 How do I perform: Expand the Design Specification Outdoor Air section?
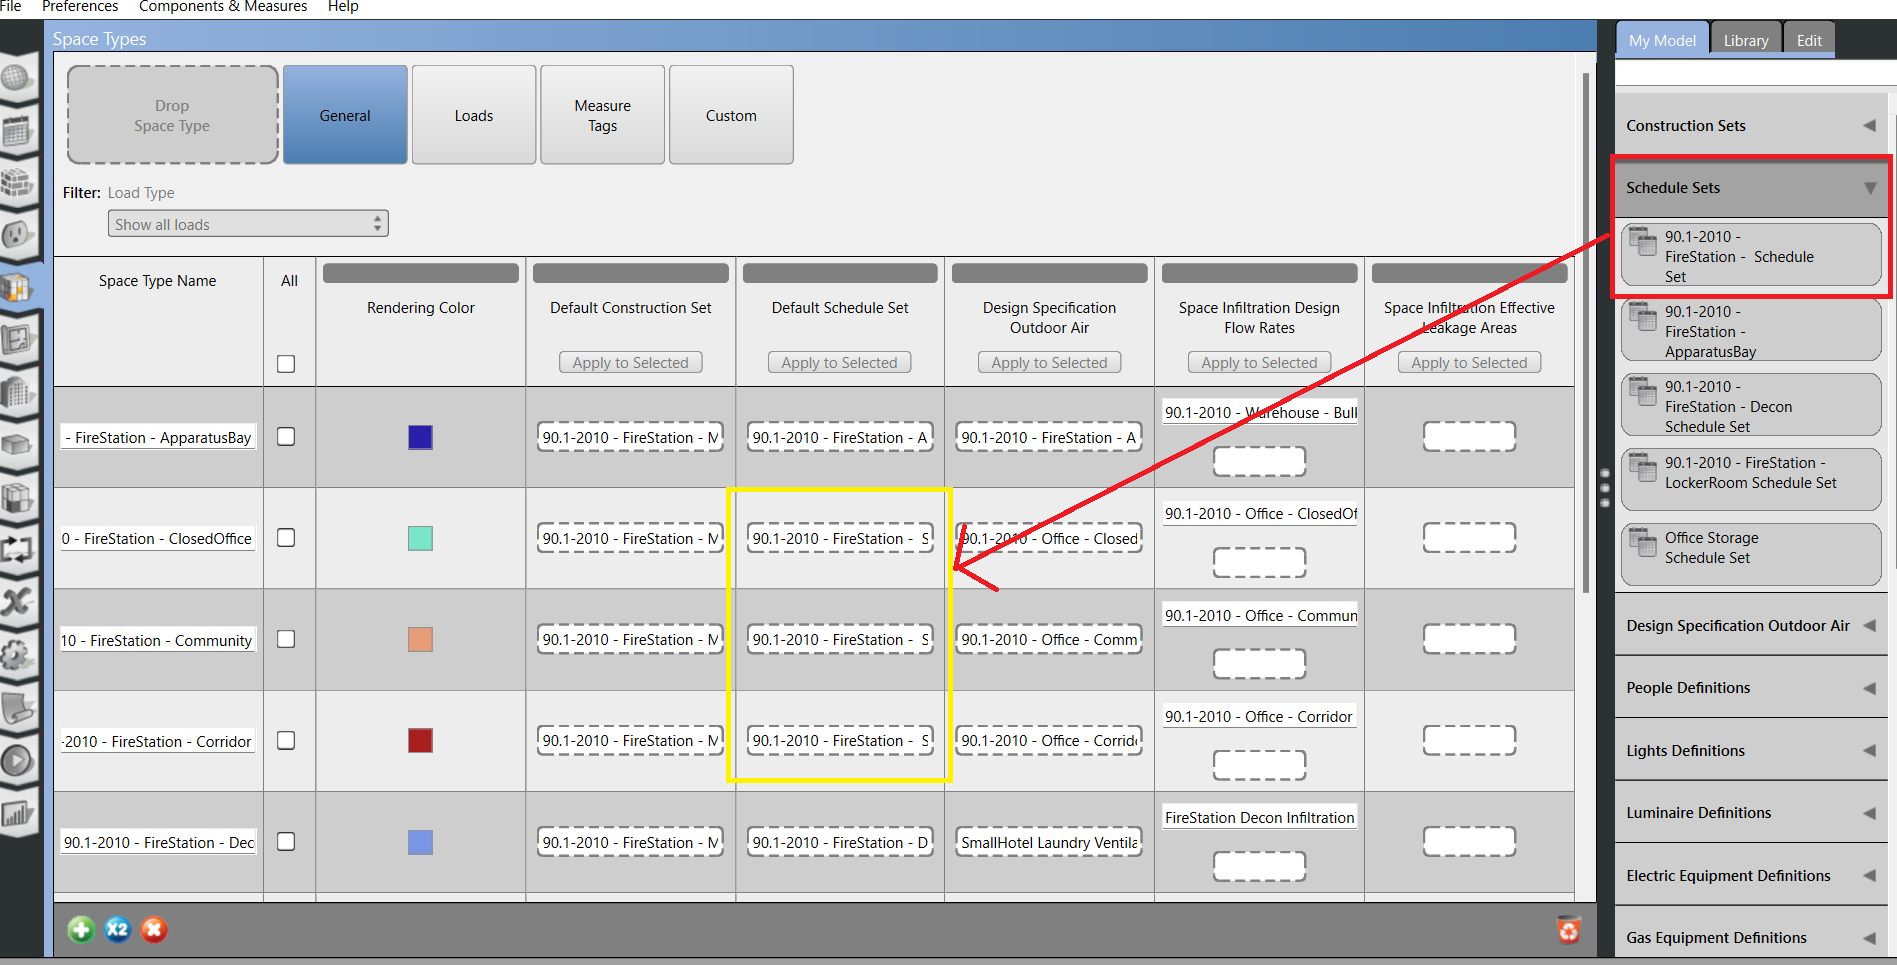tap(1750, 626)
